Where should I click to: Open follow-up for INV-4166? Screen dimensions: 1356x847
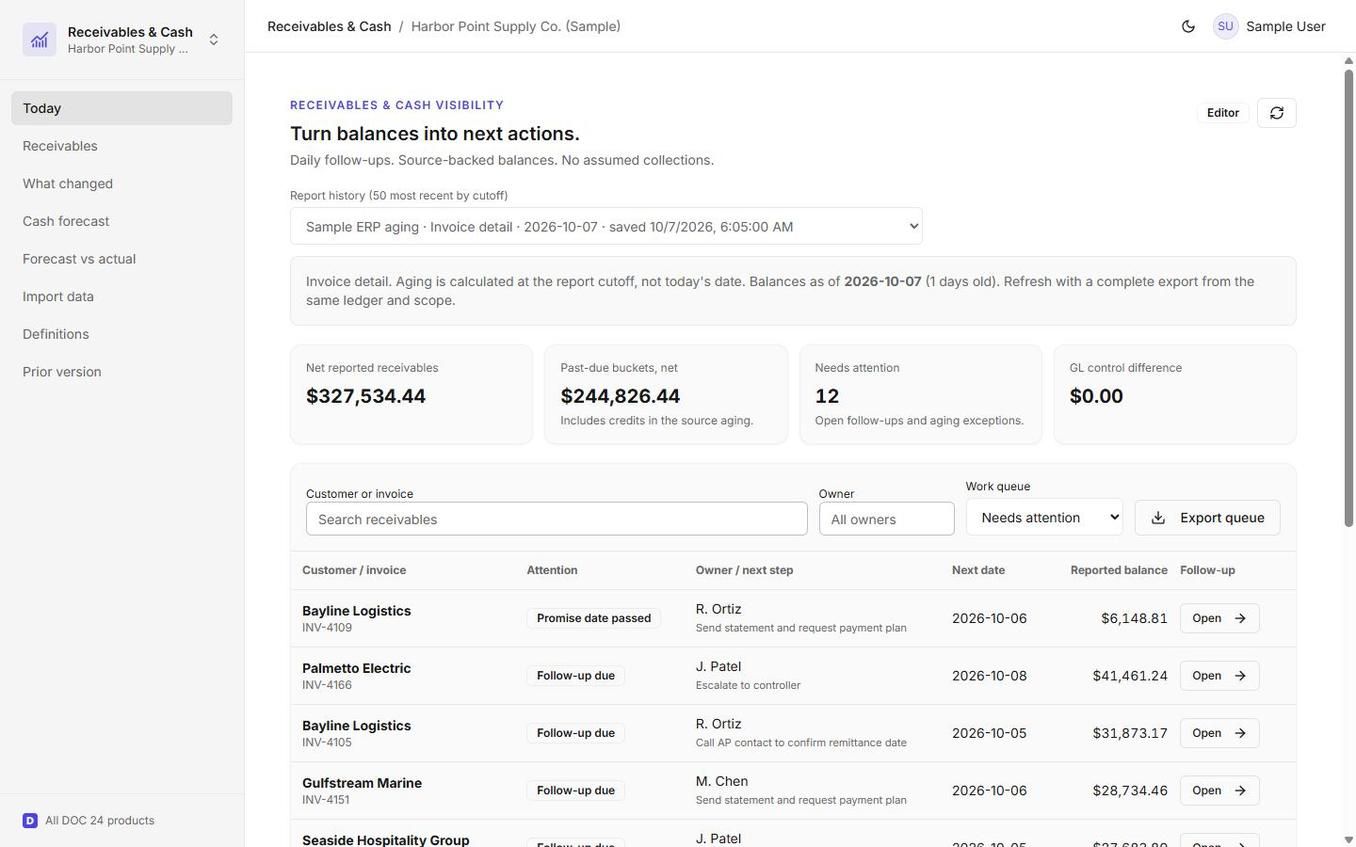[x=1220, y=676]
